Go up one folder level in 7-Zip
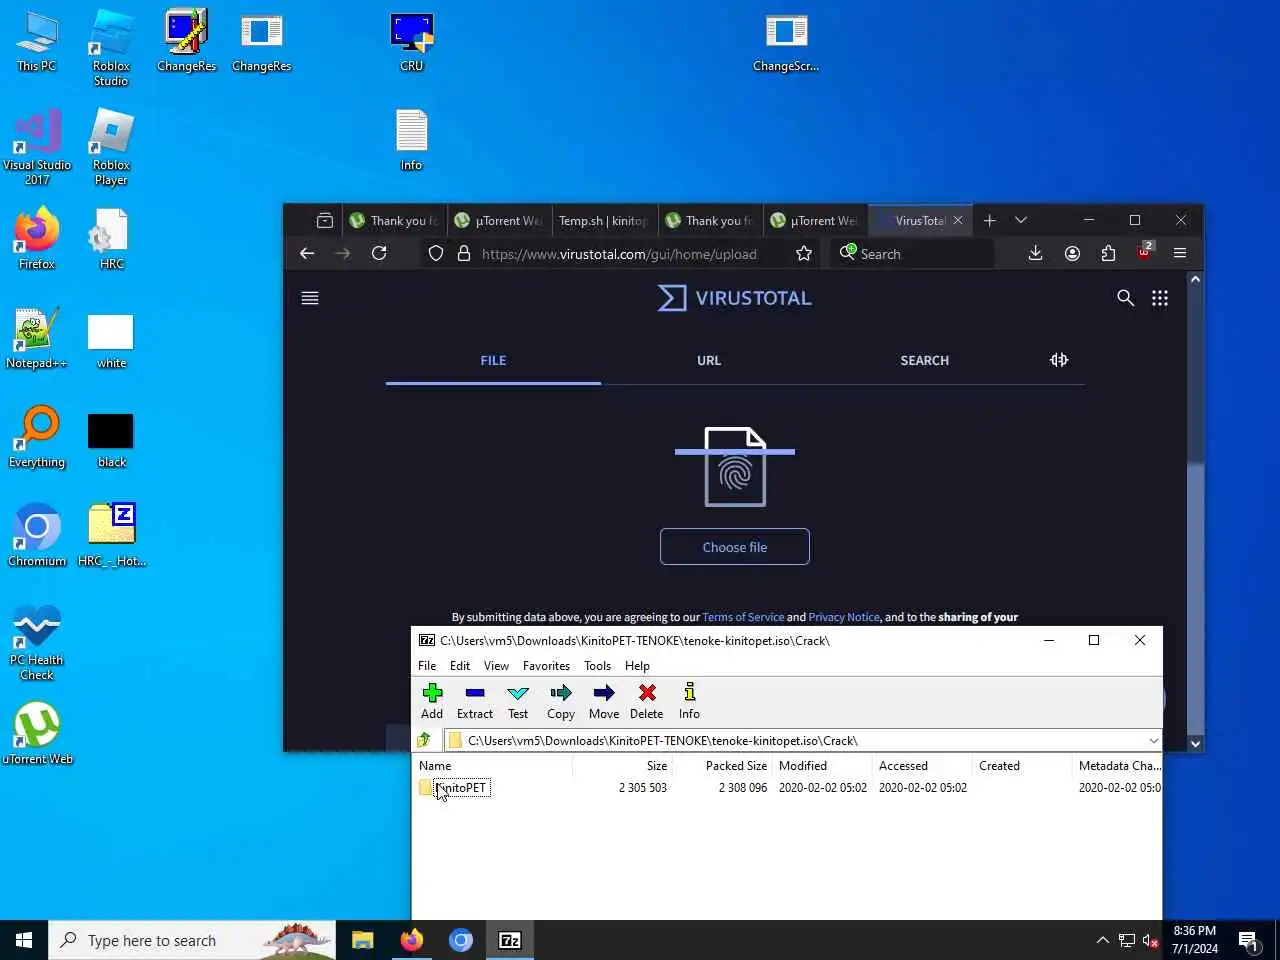This screenshot has height=960, width=1280. (424, 740)
